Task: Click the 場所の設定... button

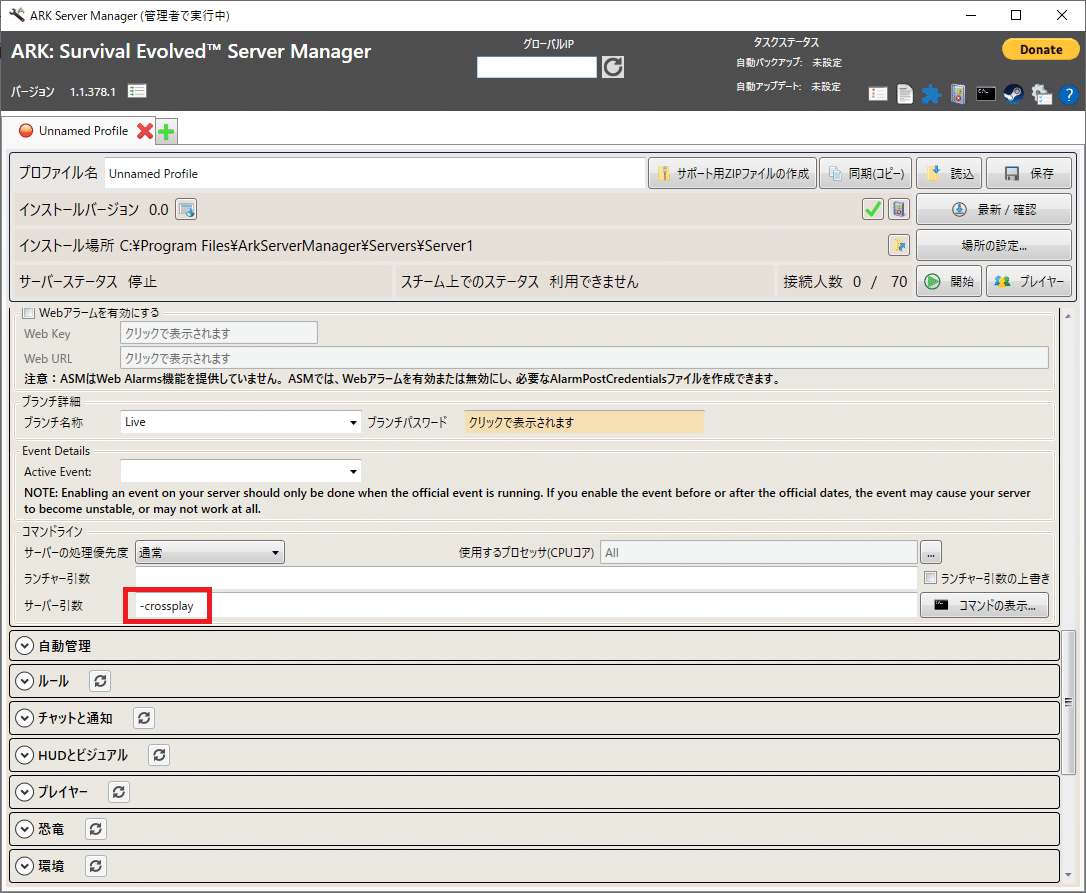Action: (x=994, y=245)
